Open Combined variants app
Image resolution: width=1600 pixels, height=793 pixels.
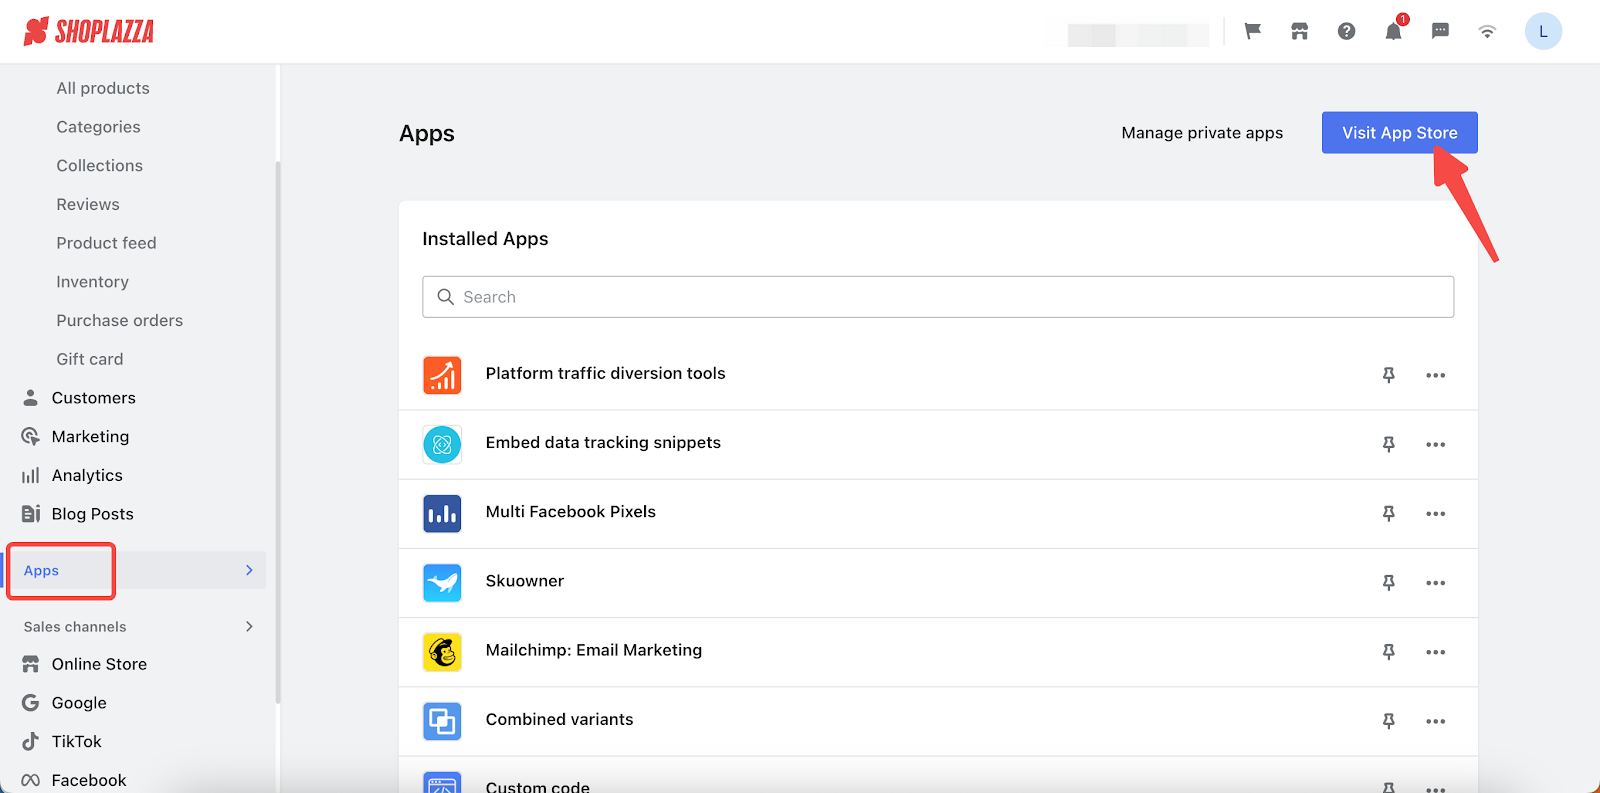[559, 719]
